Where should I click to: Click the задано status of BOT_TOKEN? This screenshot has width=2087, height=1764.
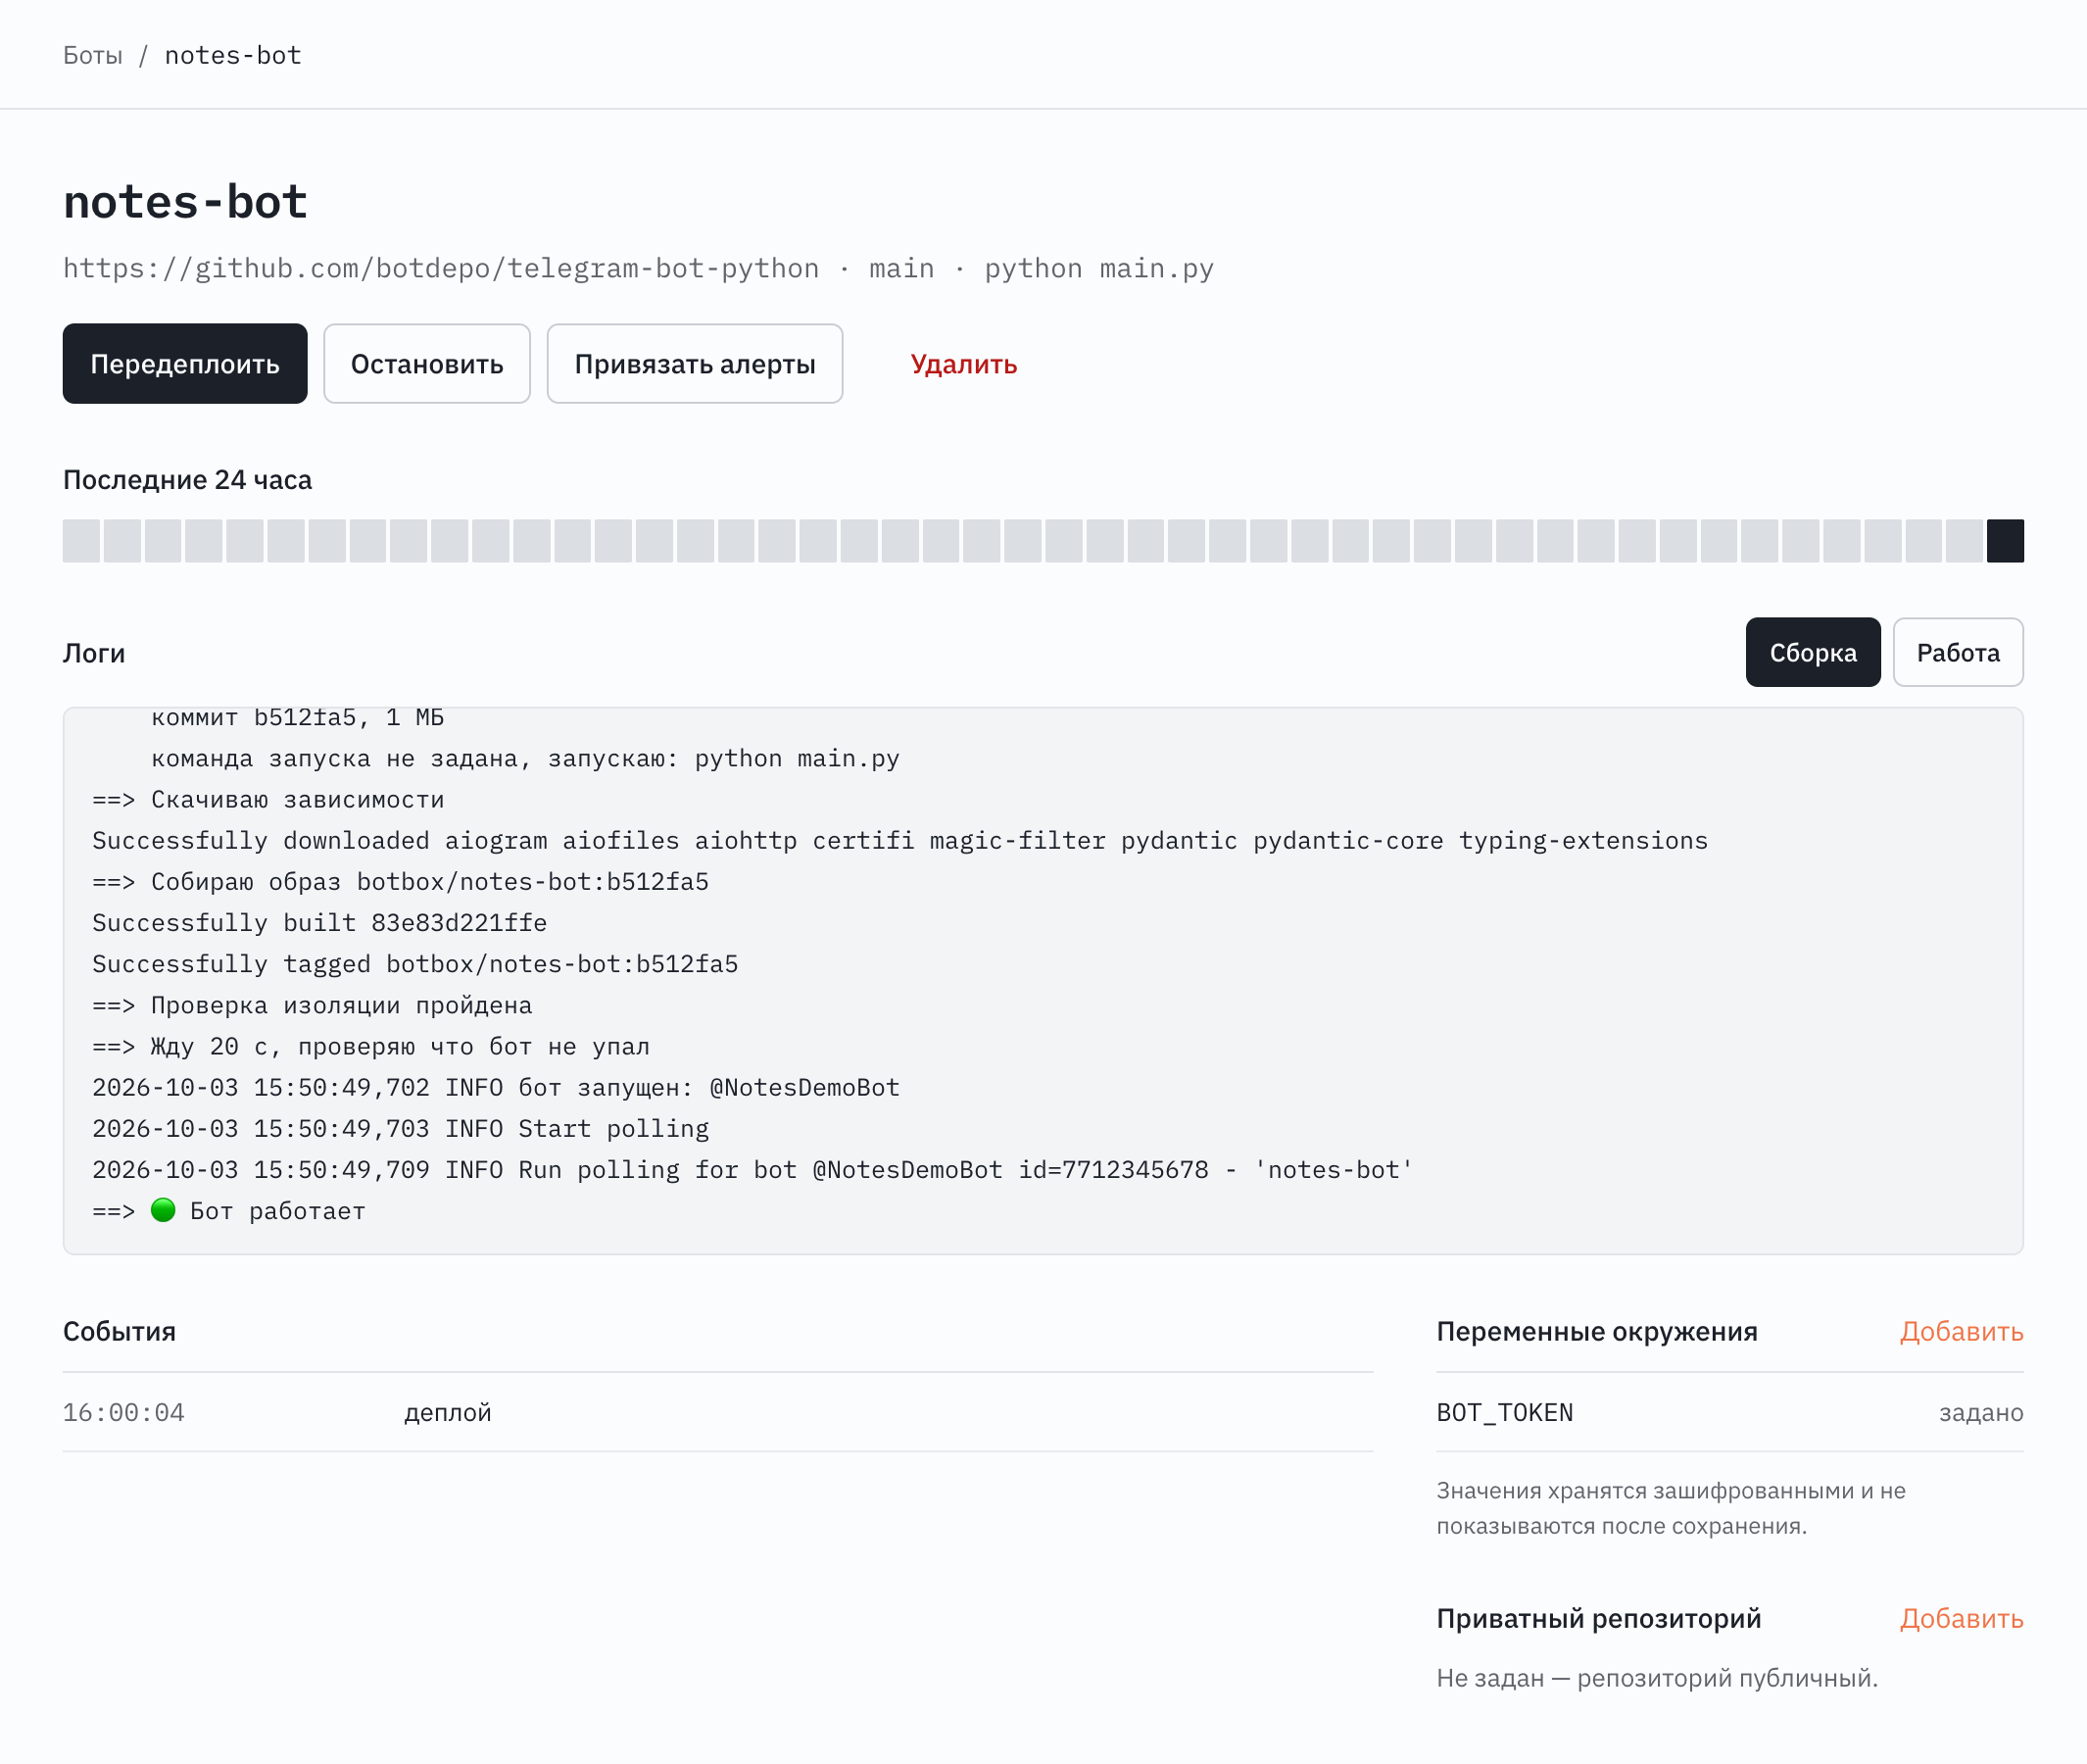tap(1981, 1413)
